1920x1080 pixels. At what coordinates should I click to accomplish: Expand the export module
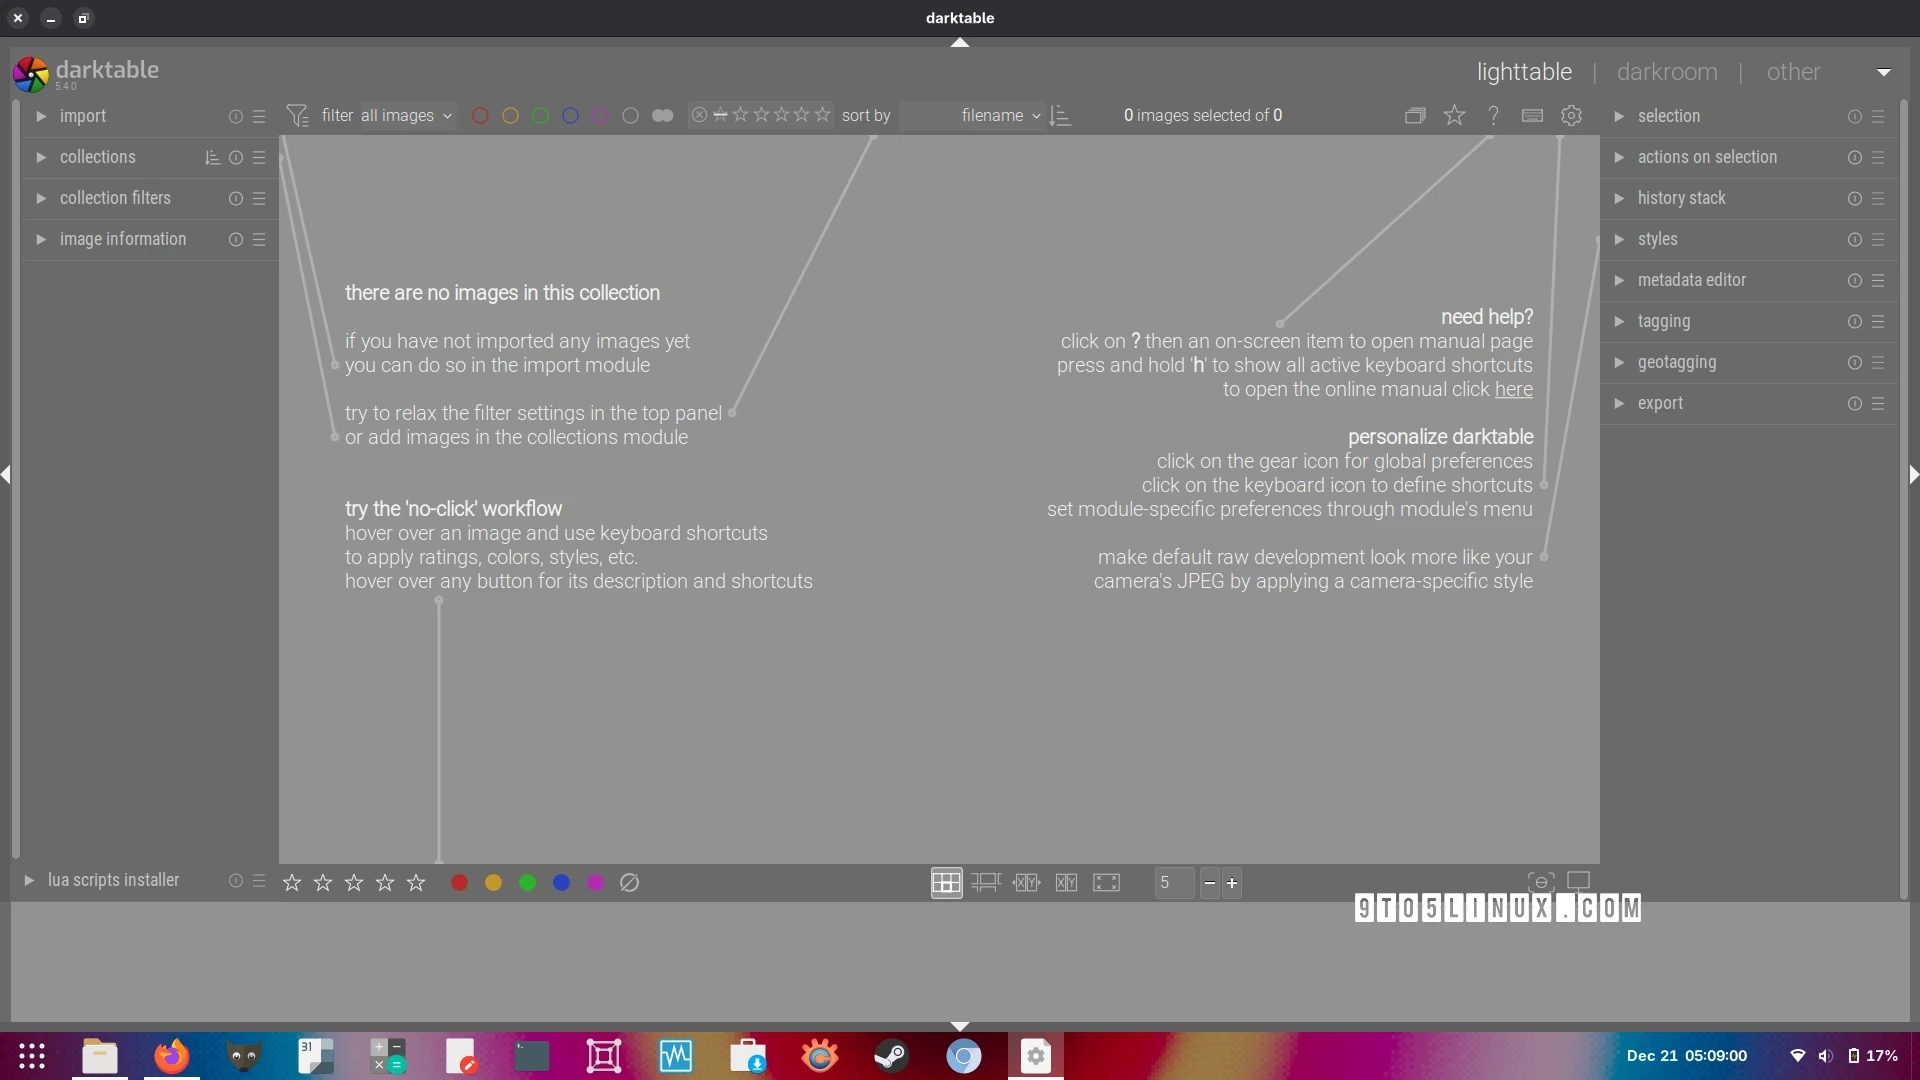[1661, 403]
